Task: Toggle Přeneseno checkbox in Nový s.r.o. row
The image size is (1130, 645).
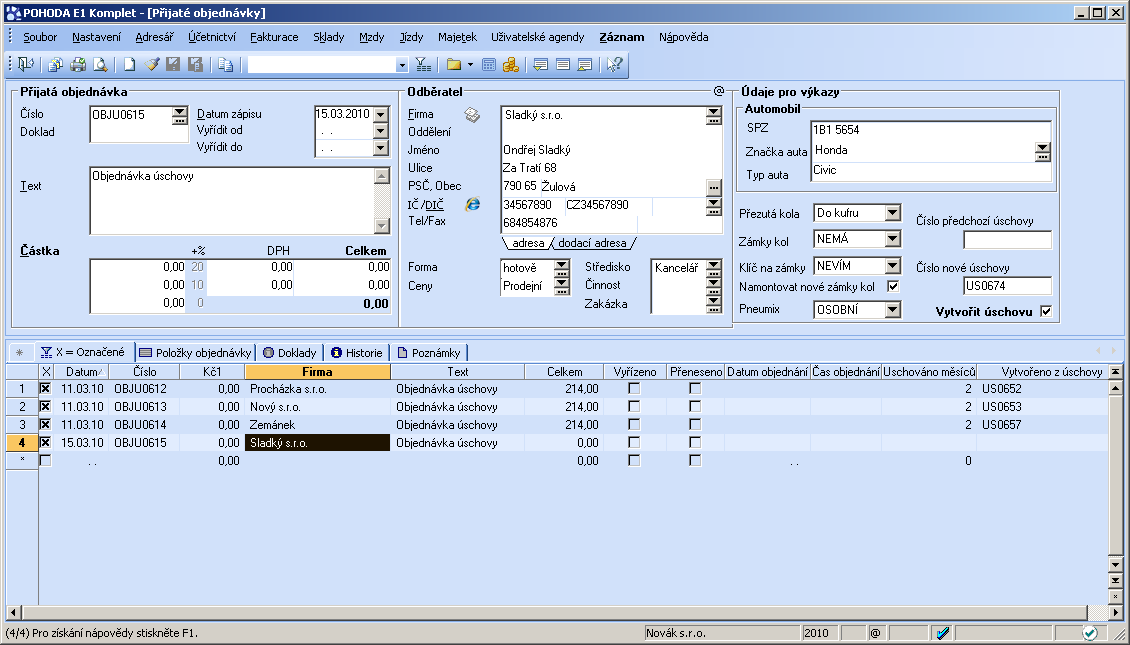Action: click(695, 406)
